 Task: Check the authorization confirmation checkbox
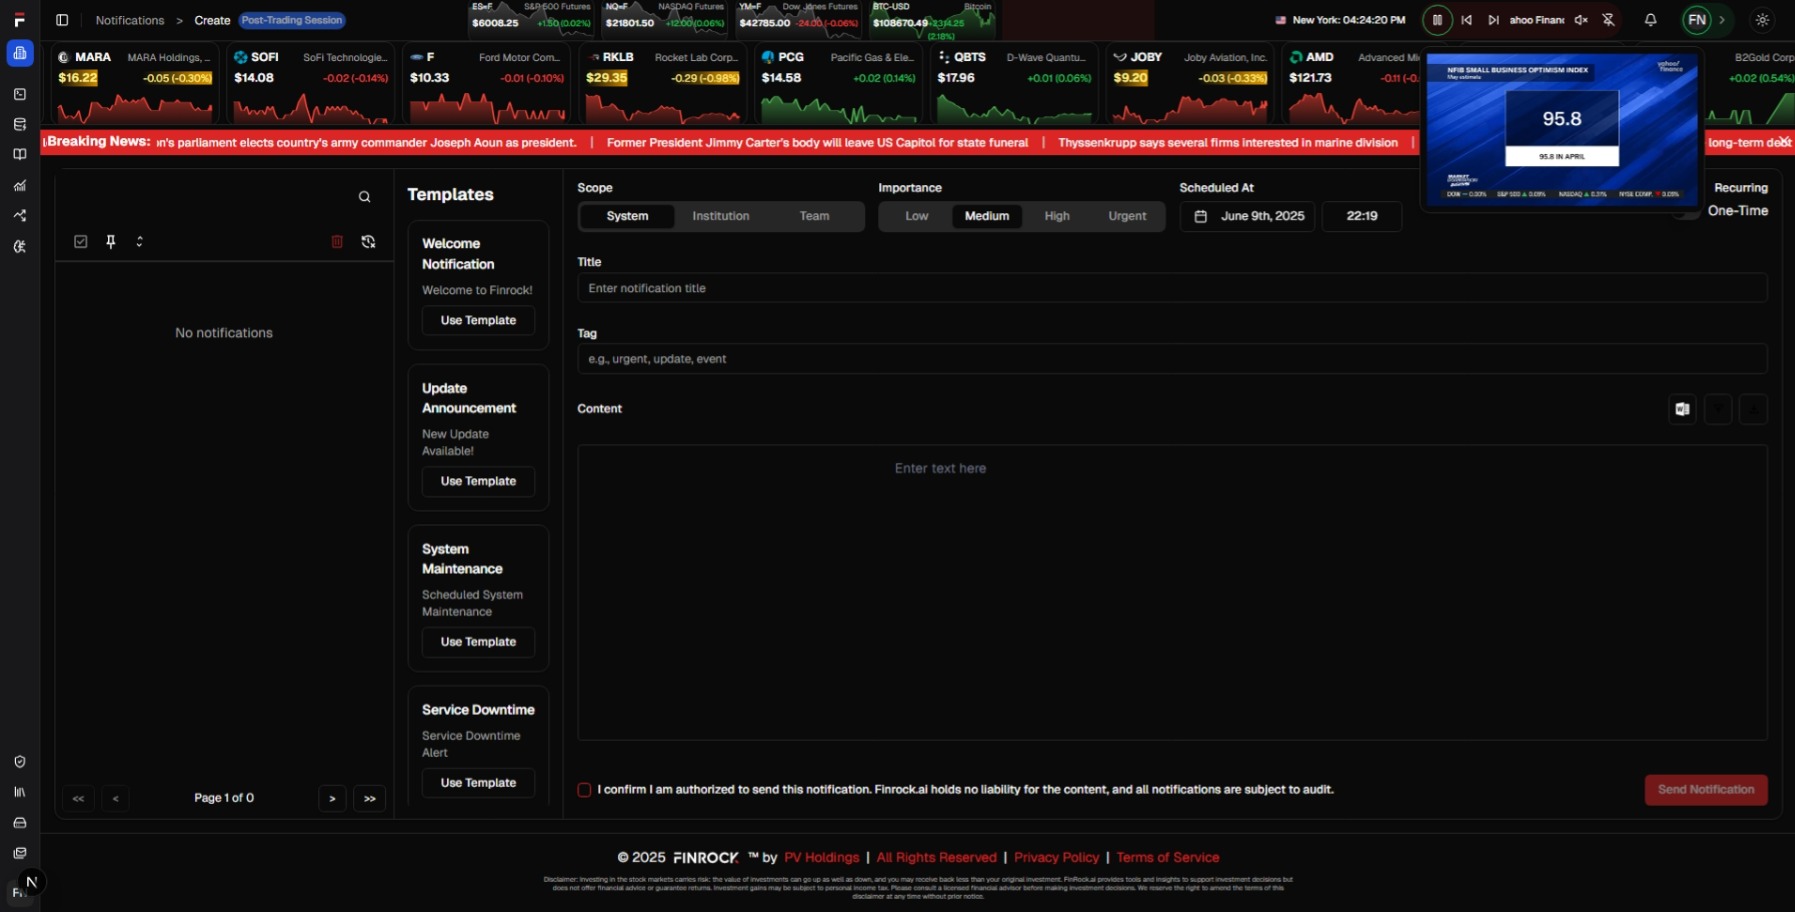584,790
